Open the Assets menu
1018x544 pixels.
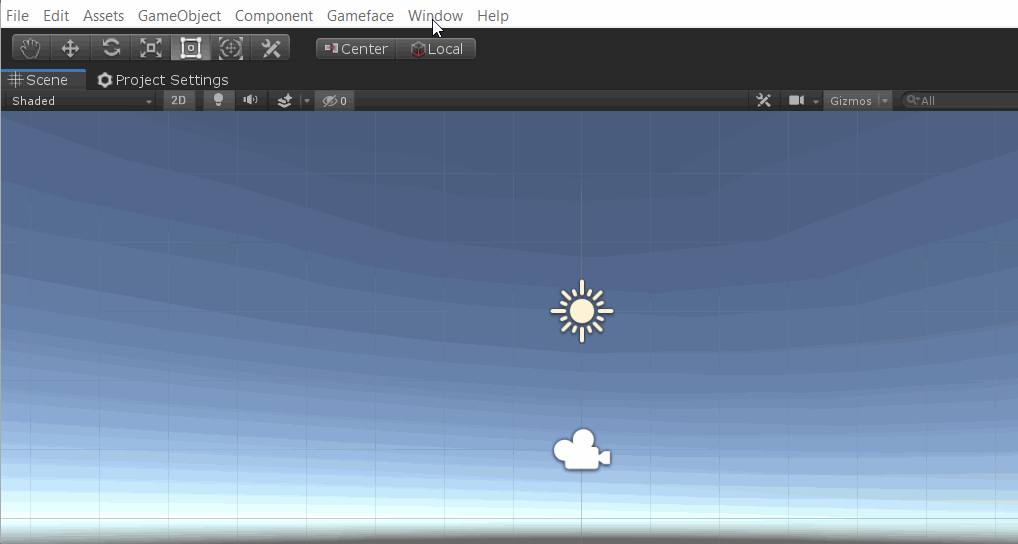click(103, 16)
